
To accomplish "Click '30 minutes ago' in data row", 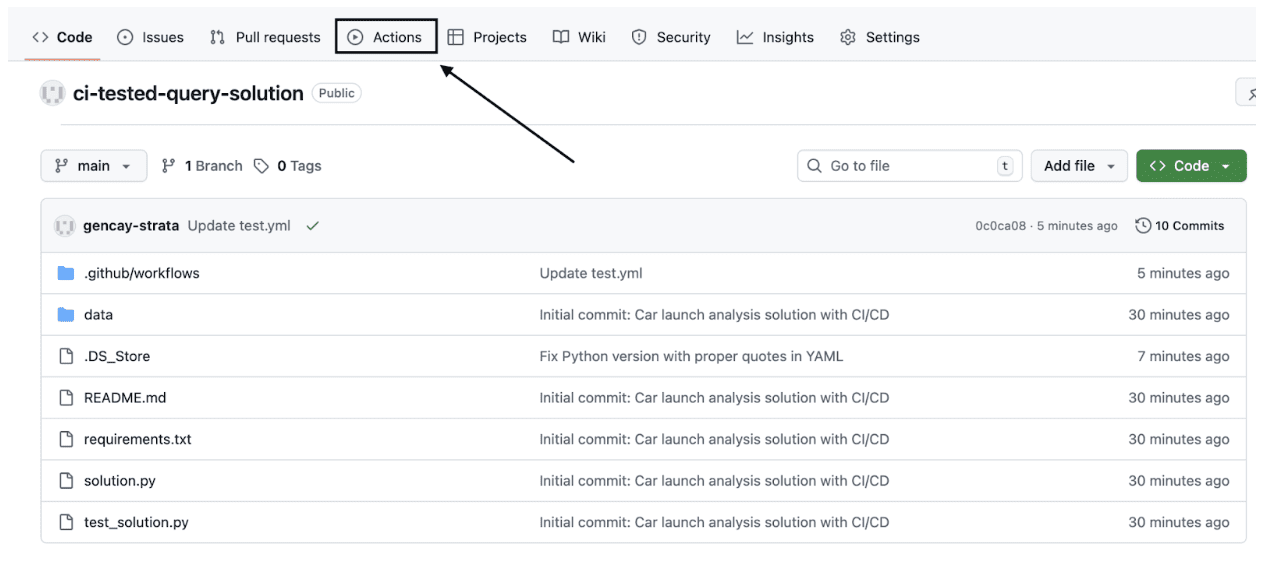I will pos(1179,315).
